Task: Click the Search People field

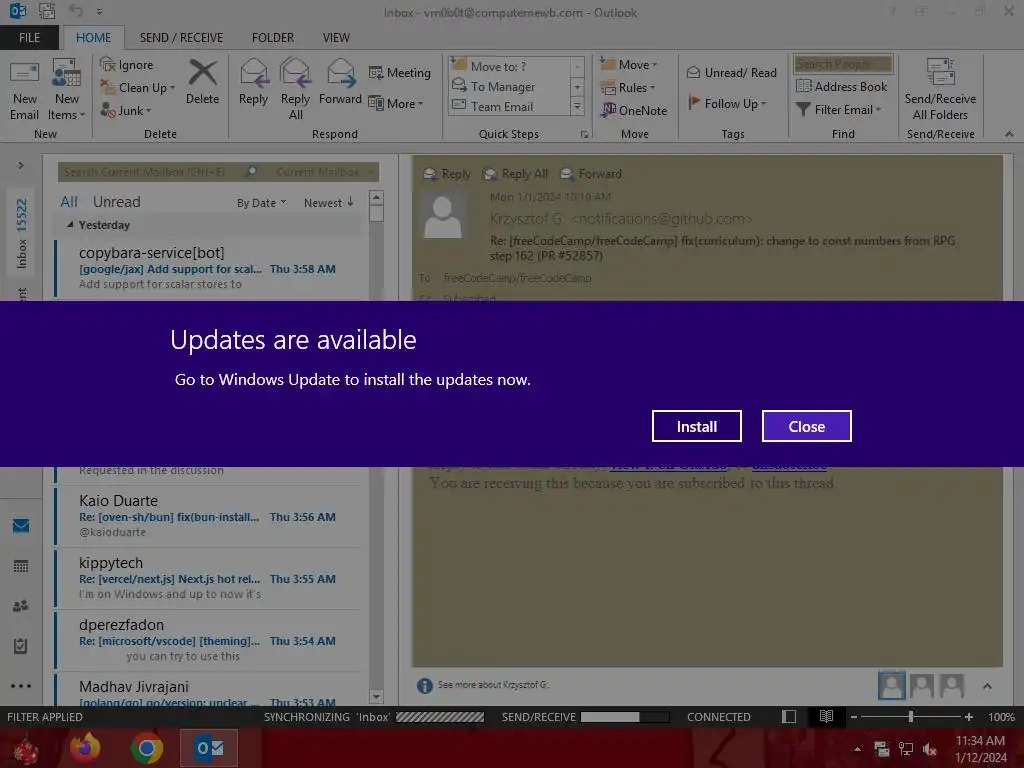Action: pyautogui.click(x=842, y=64)
